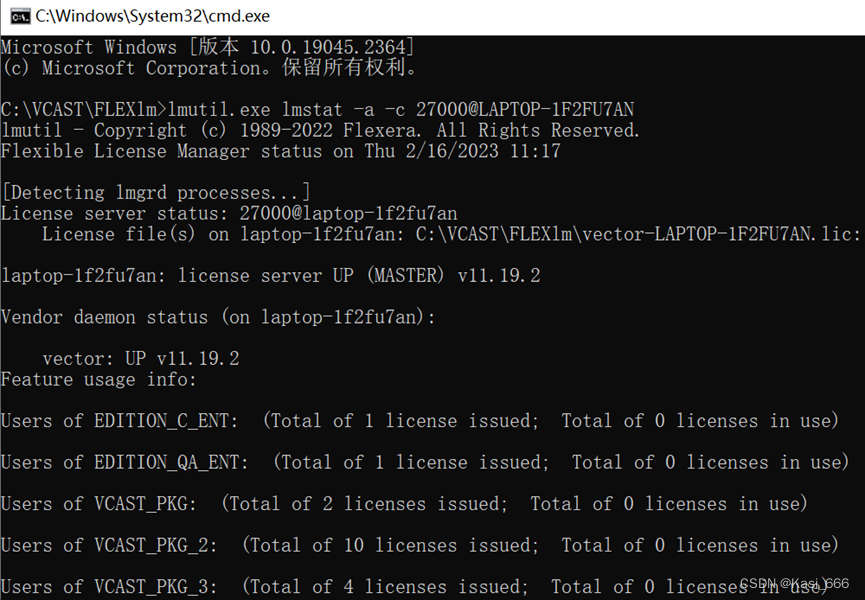Click the lmutil.exe lmstat command line
Image resolution: width=865 pixels, height=600 pixels.
(318, 109)
